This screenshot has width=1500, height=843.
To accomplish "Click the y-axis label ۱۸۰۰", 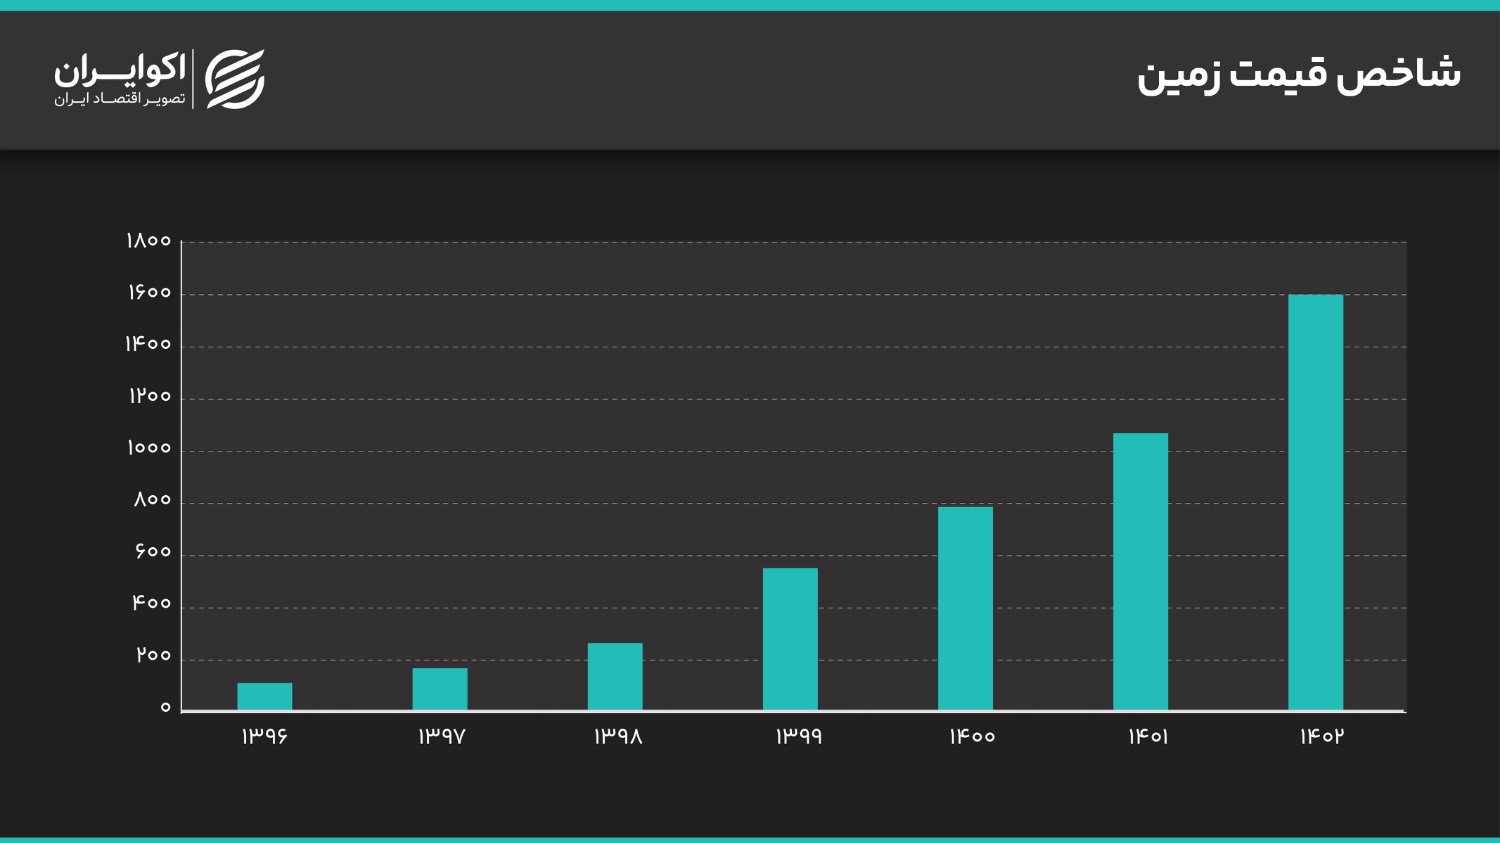I will click(x=149, y=241).
